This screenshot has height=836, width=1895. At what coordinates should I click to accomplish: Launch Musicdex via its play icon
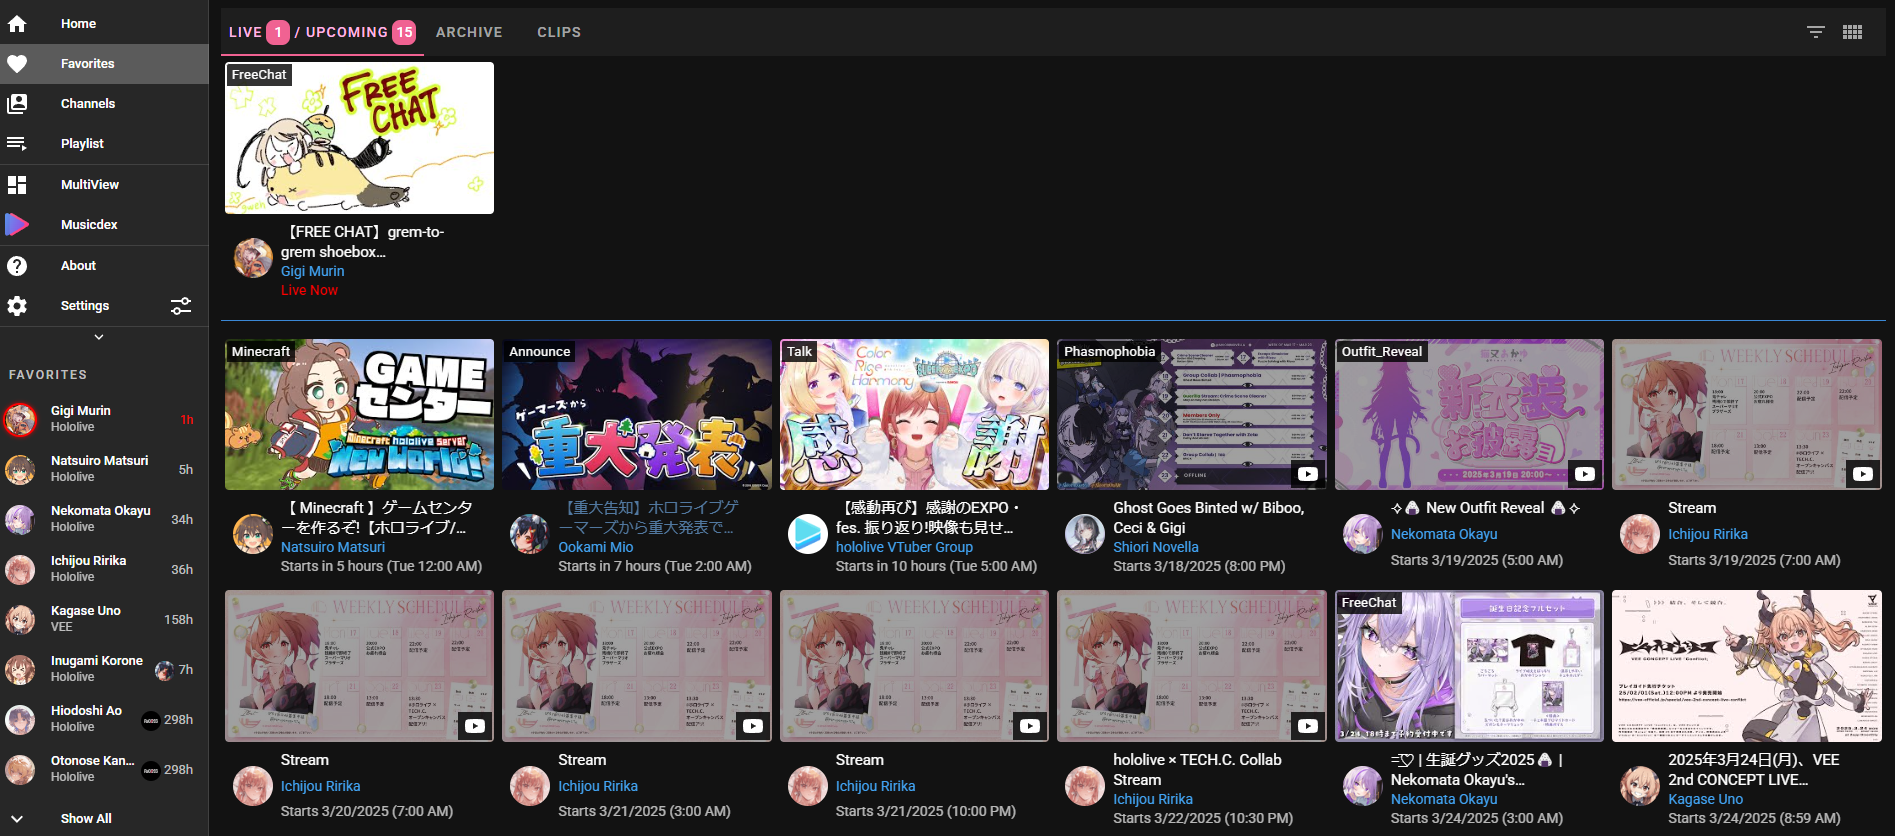point(17,225)
